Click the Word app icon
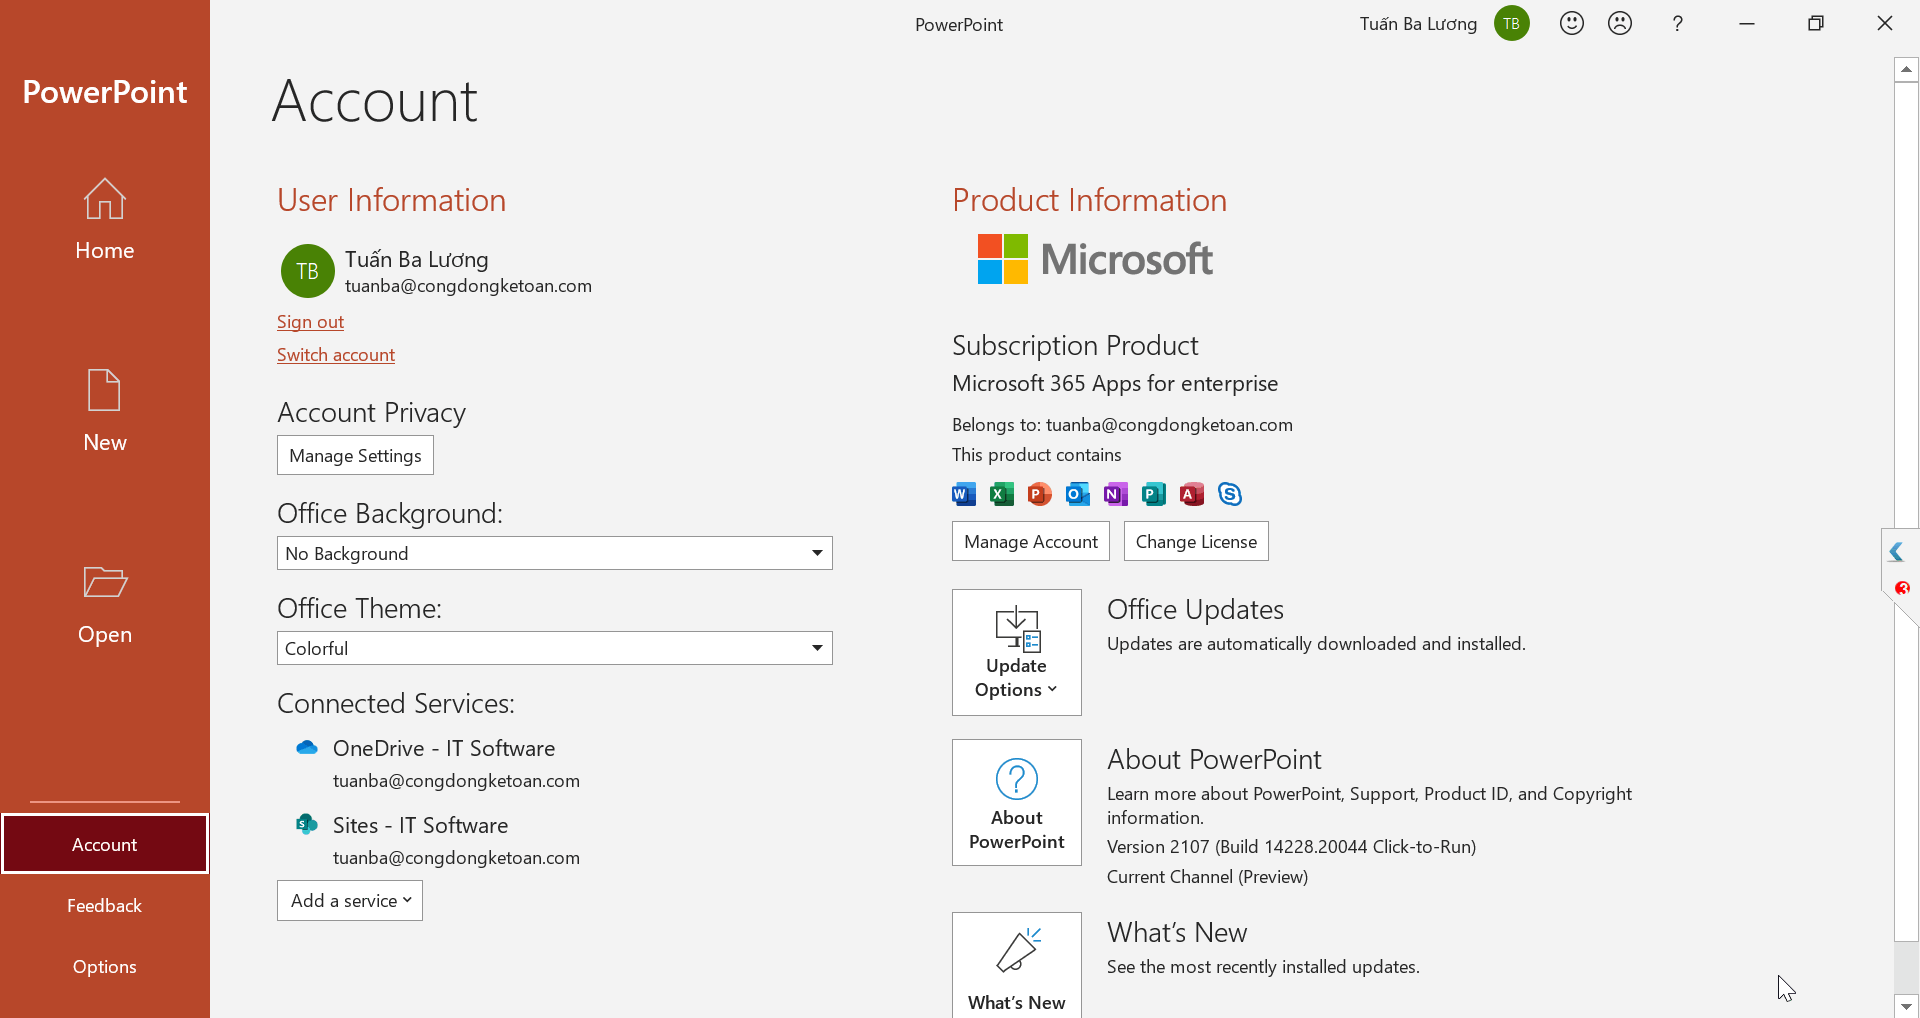 964,494
